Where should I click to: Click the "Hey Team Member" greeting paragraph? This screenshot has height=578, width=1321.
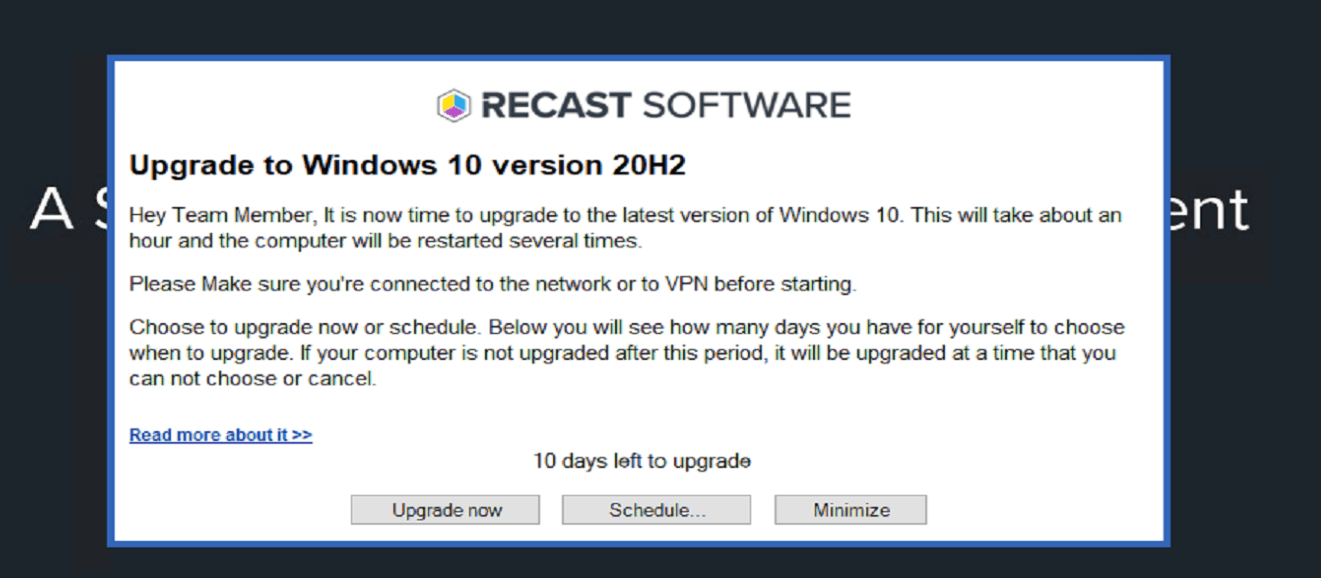625,215
